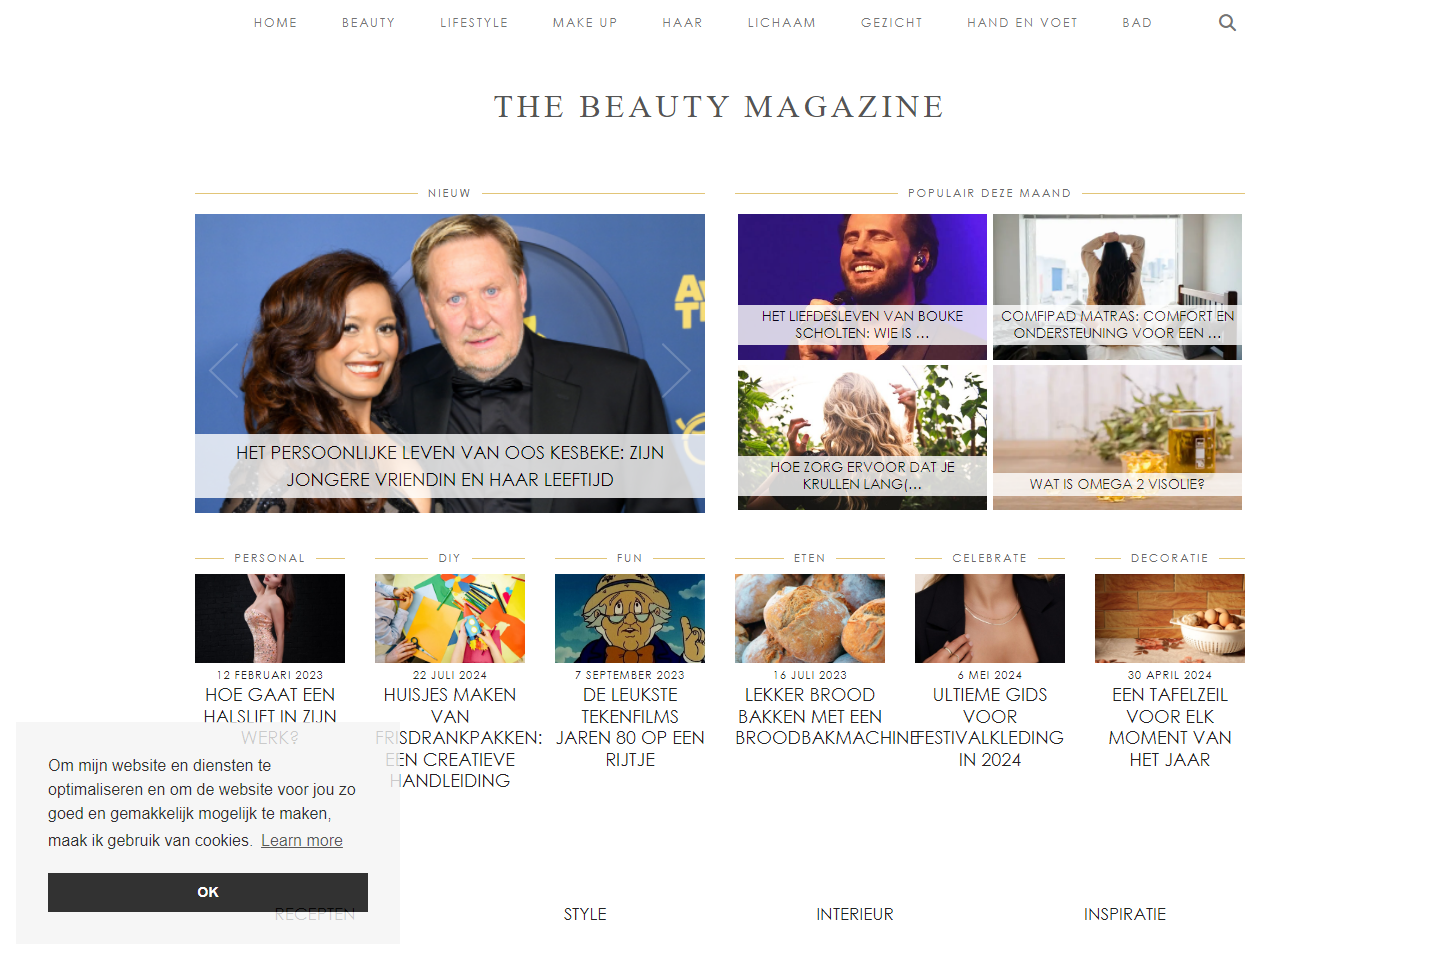Open the search magnifier icon
Viewport: 1440px width, 960px height.
pyautogui.click(x=1227, y=23)
